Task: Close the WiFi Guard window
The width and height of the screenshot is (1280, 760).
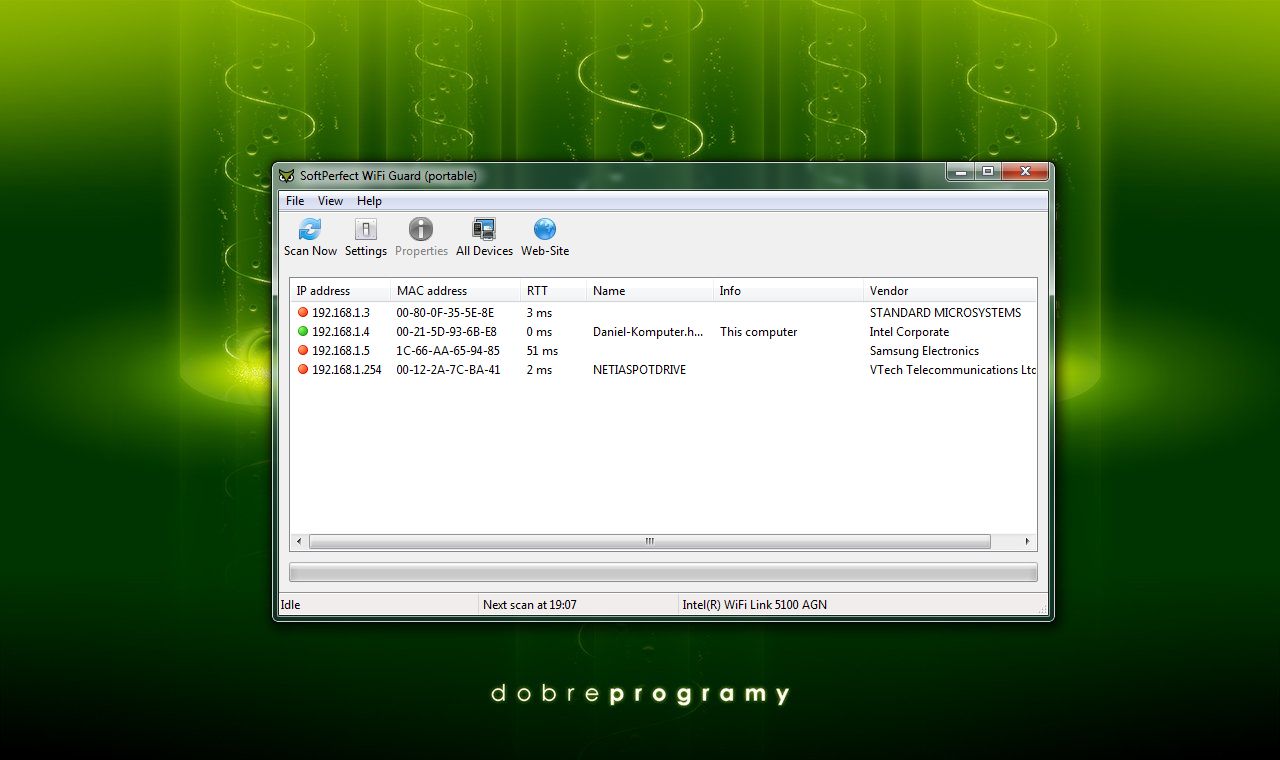Action: click(1024, 172)
